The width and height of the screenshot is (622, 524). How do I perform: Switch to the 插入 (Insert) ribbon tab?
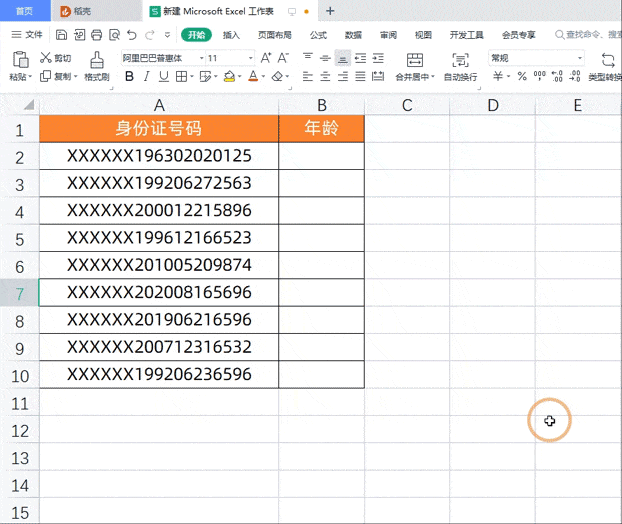[231, 34]
